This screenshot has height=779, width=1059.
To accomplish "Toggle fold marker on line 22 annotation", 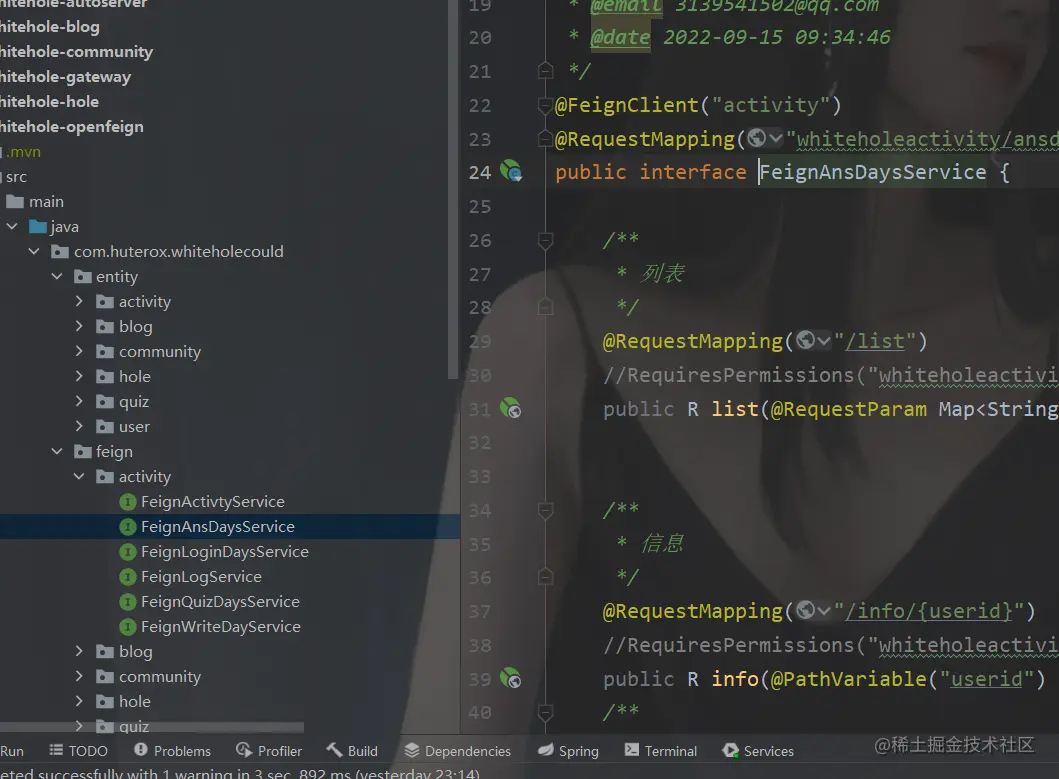I will click(546, 105).
